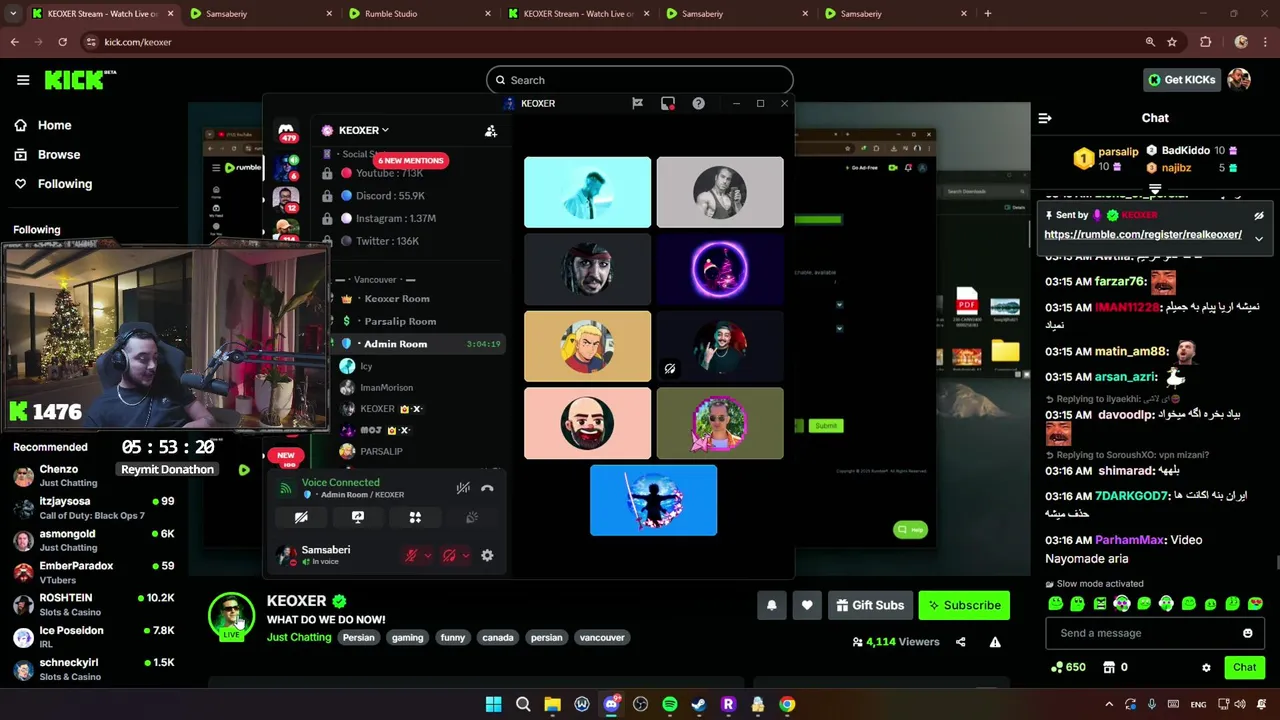
Task: Click the KICK logo
Action: point(80,80)
